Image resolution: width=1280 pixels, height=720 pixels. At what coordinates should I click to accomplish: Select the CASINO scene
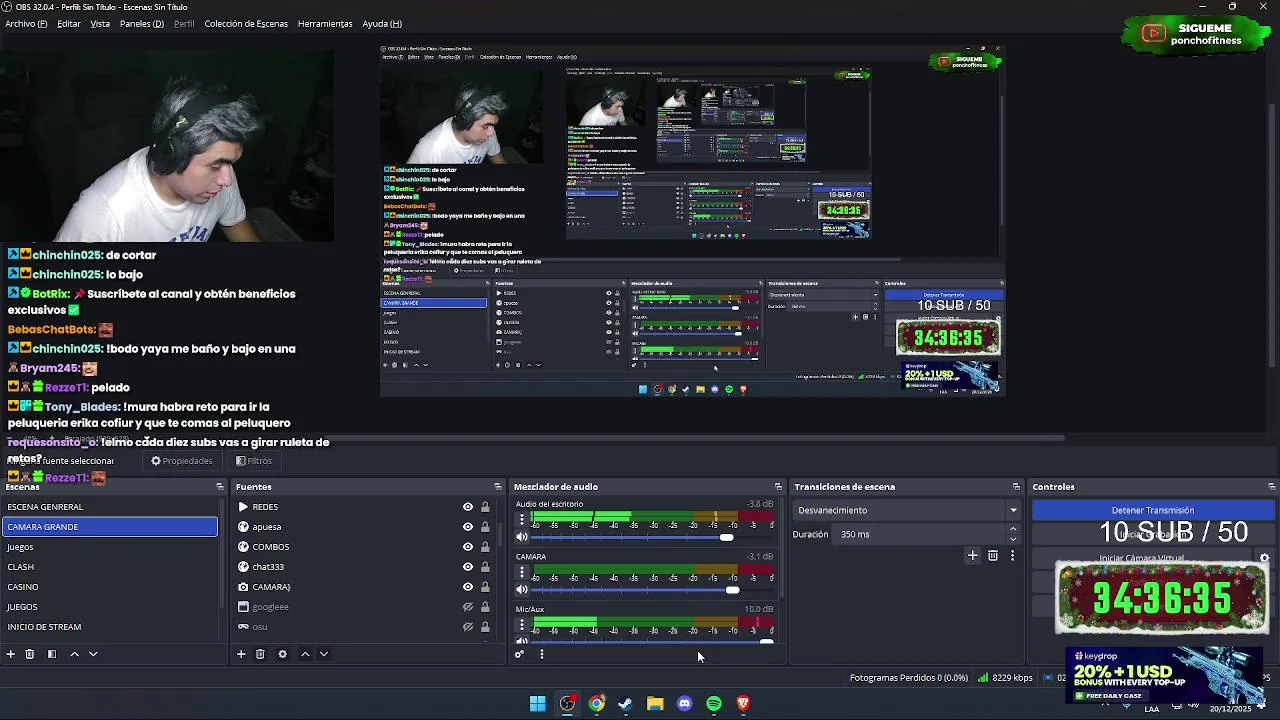click(x=110, y=587)
